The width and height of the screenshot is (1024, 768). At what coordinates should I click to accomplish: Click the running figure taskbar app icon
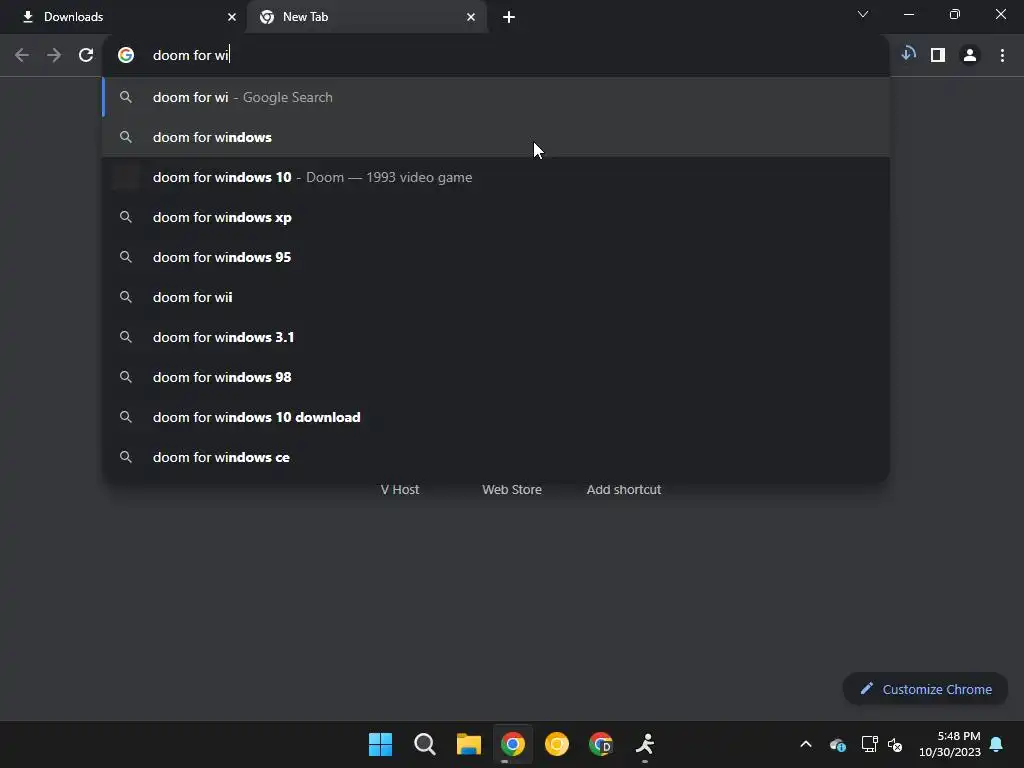pos(645,744)
